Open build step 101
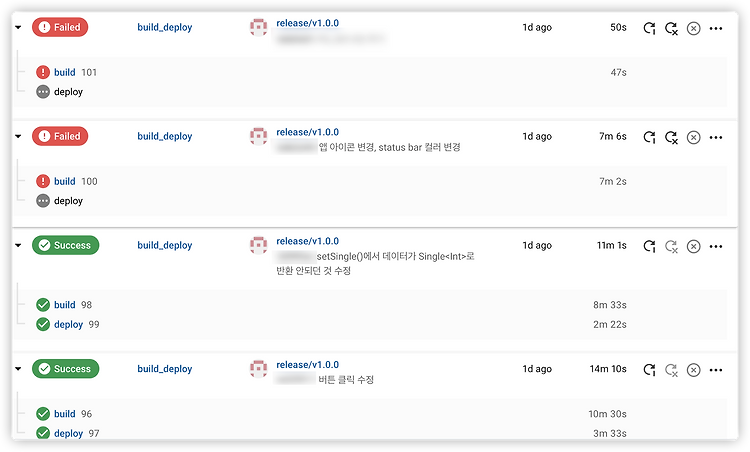Image resolution: width=750 pixels, height=452 pixels. pos(65,72)
